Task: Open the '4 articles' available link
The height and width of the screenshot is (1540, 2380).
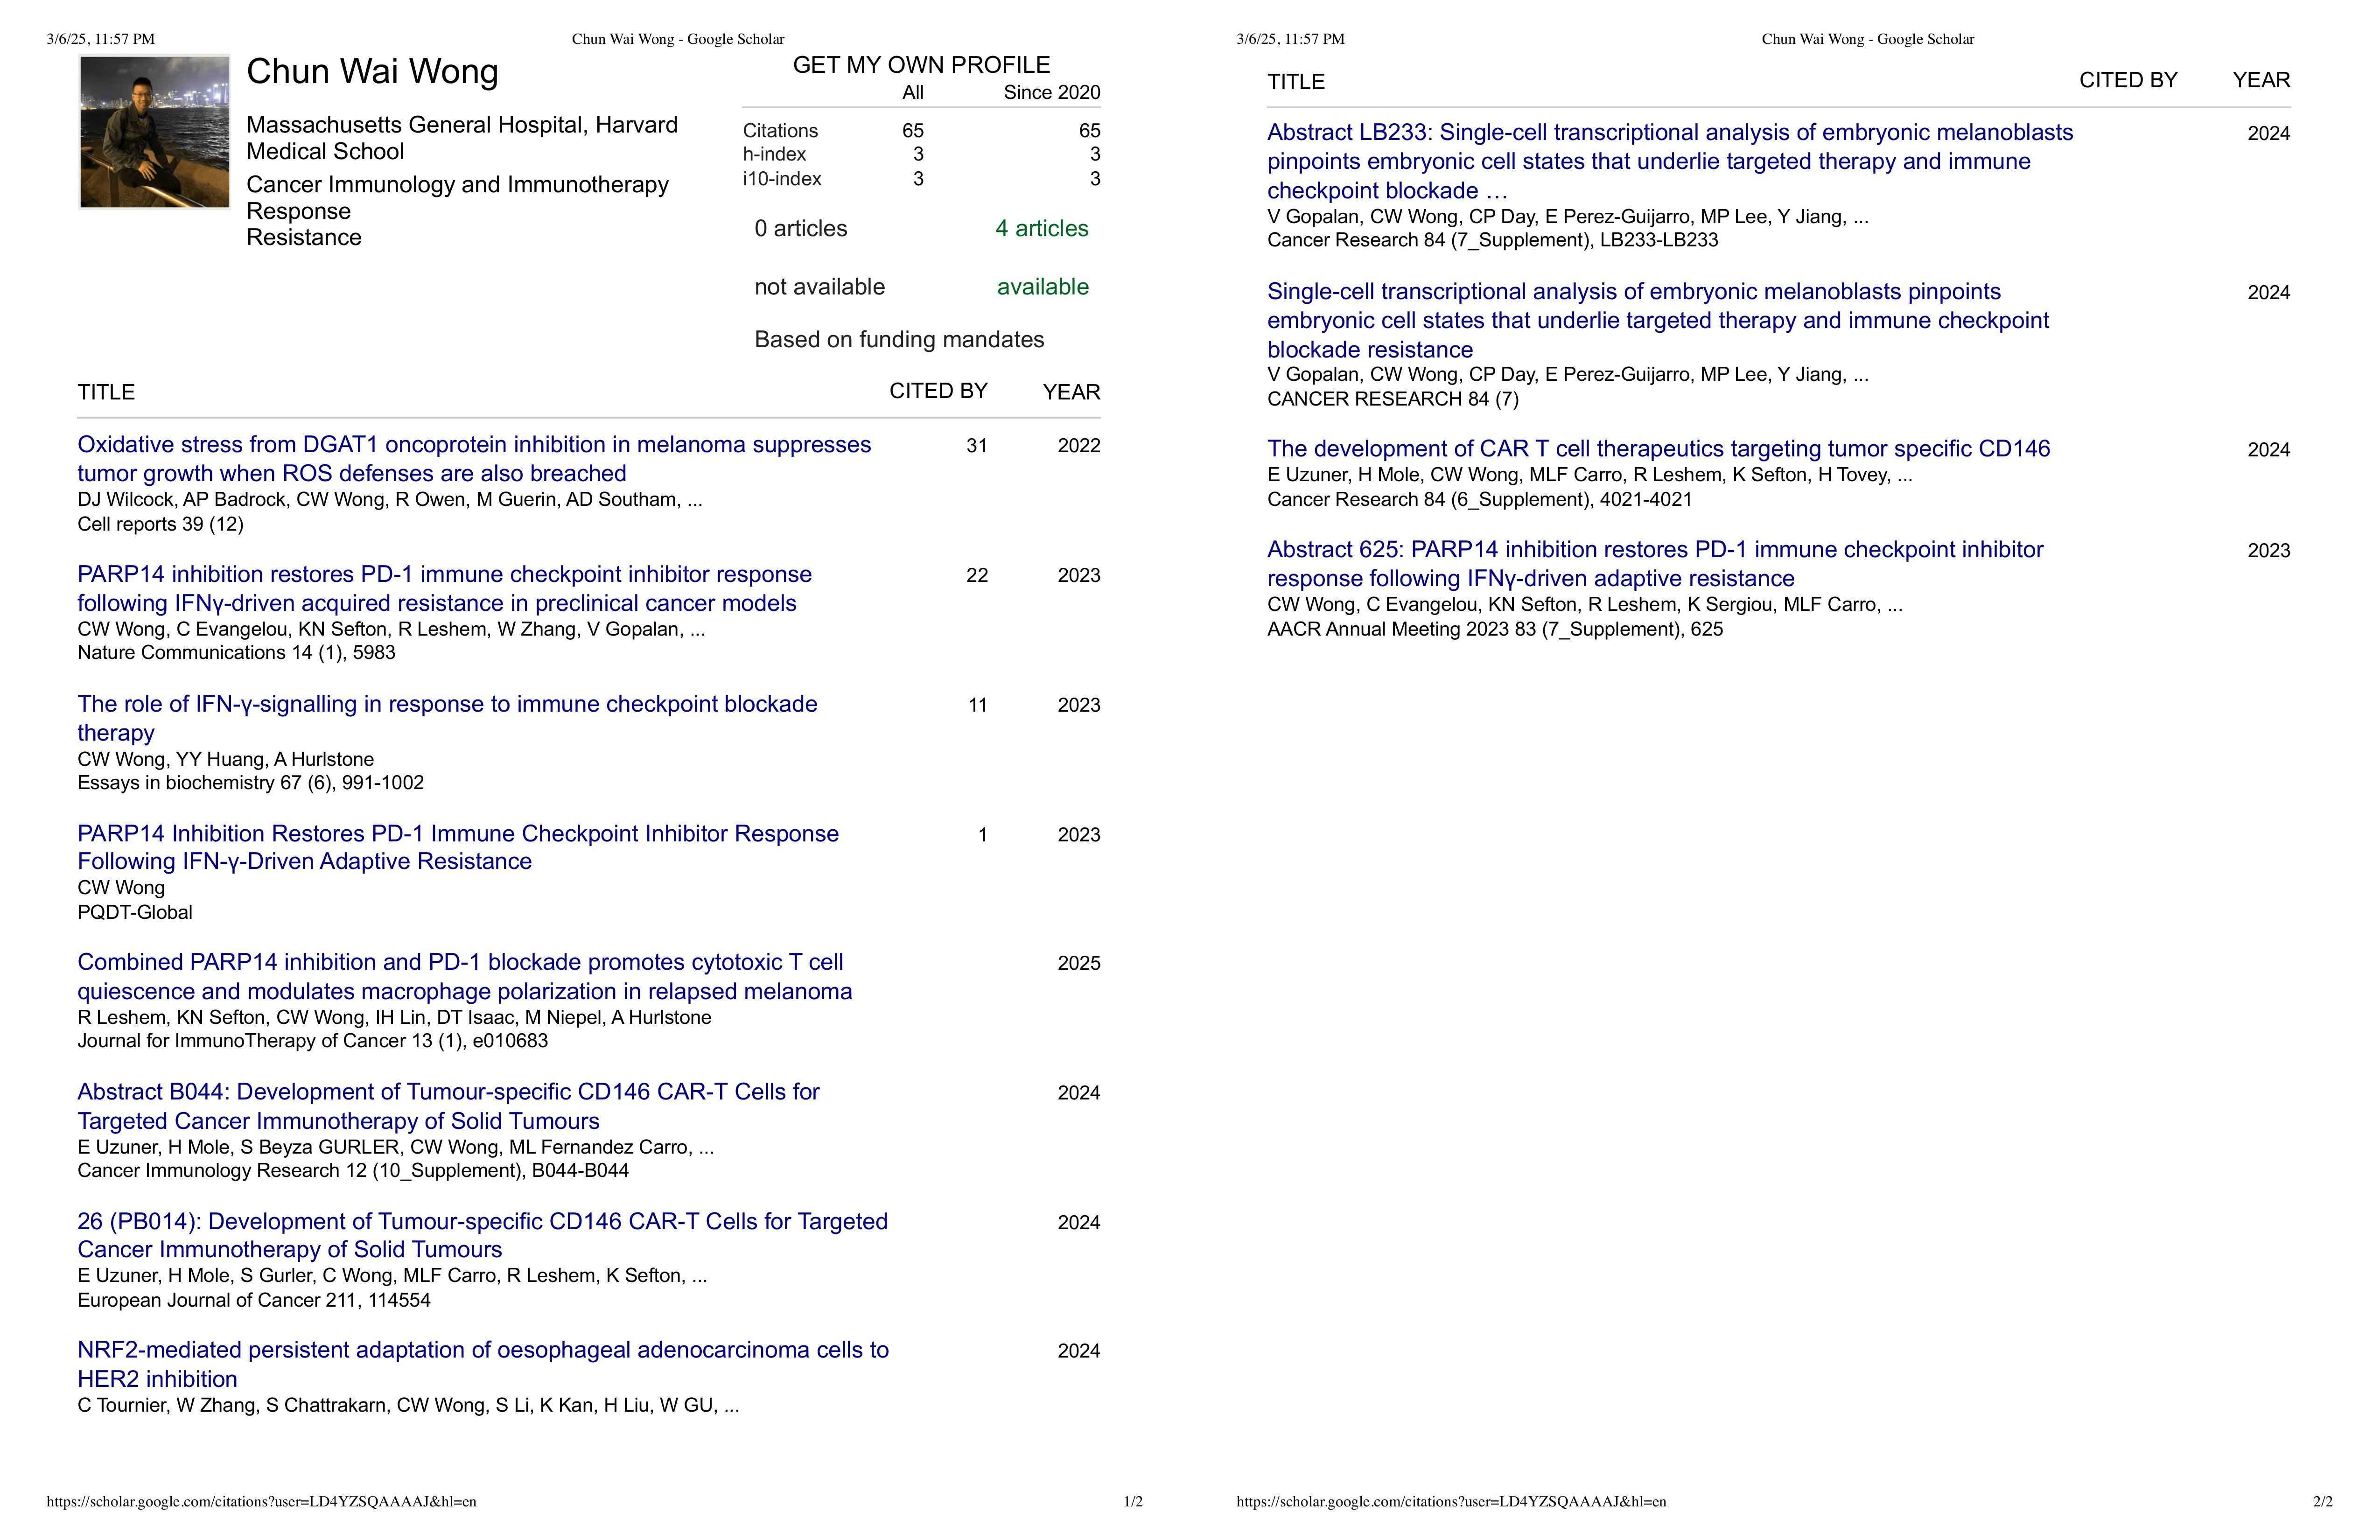Action: (x=1041, y=228)
